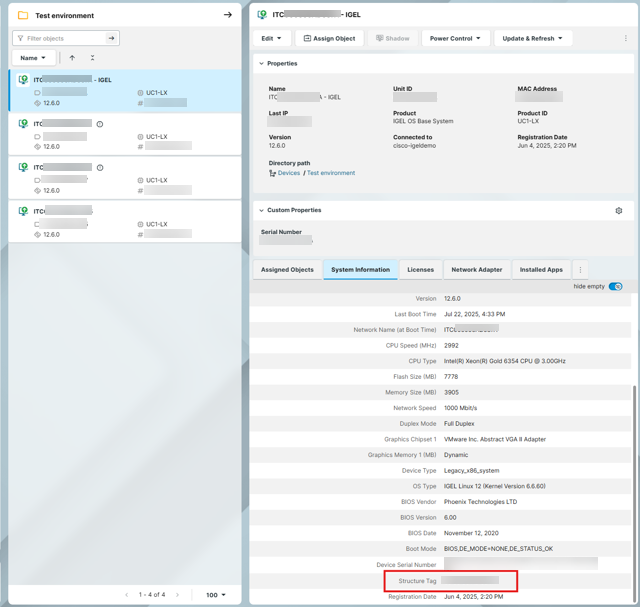Show more tabs via the three-dot overflow

coord(580,270)
